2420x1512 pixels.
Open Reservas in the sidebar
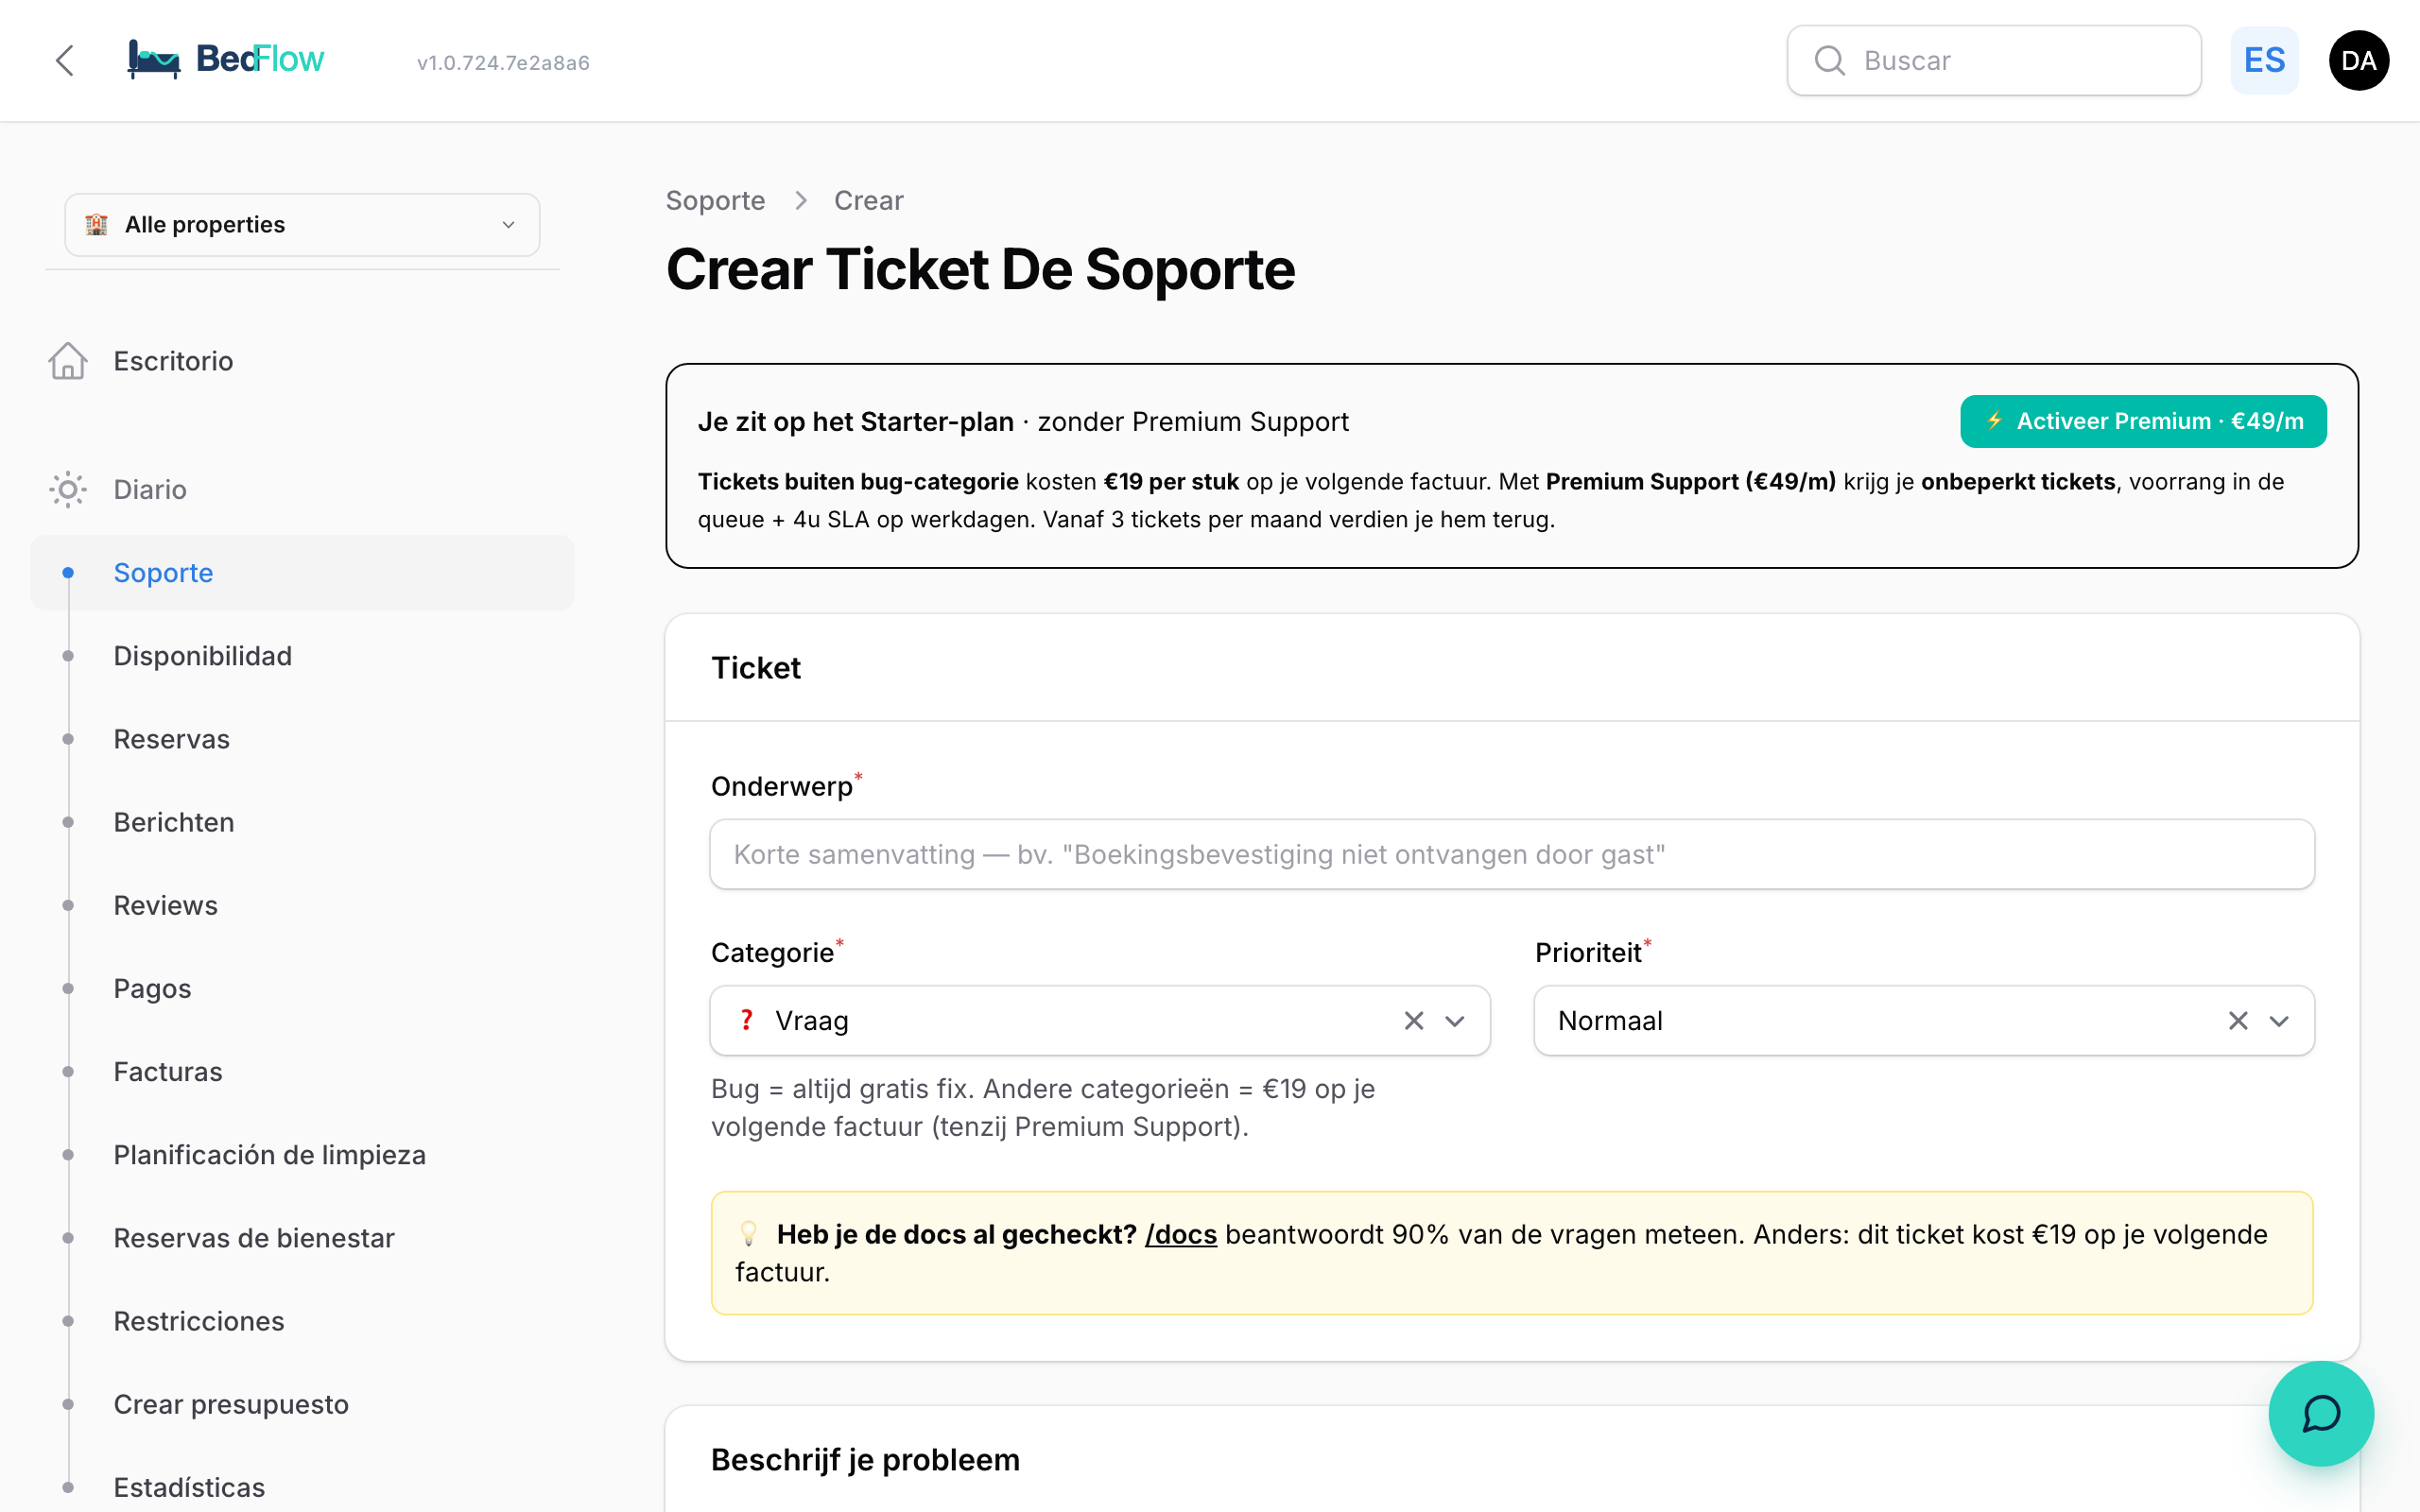click(172, 739)
